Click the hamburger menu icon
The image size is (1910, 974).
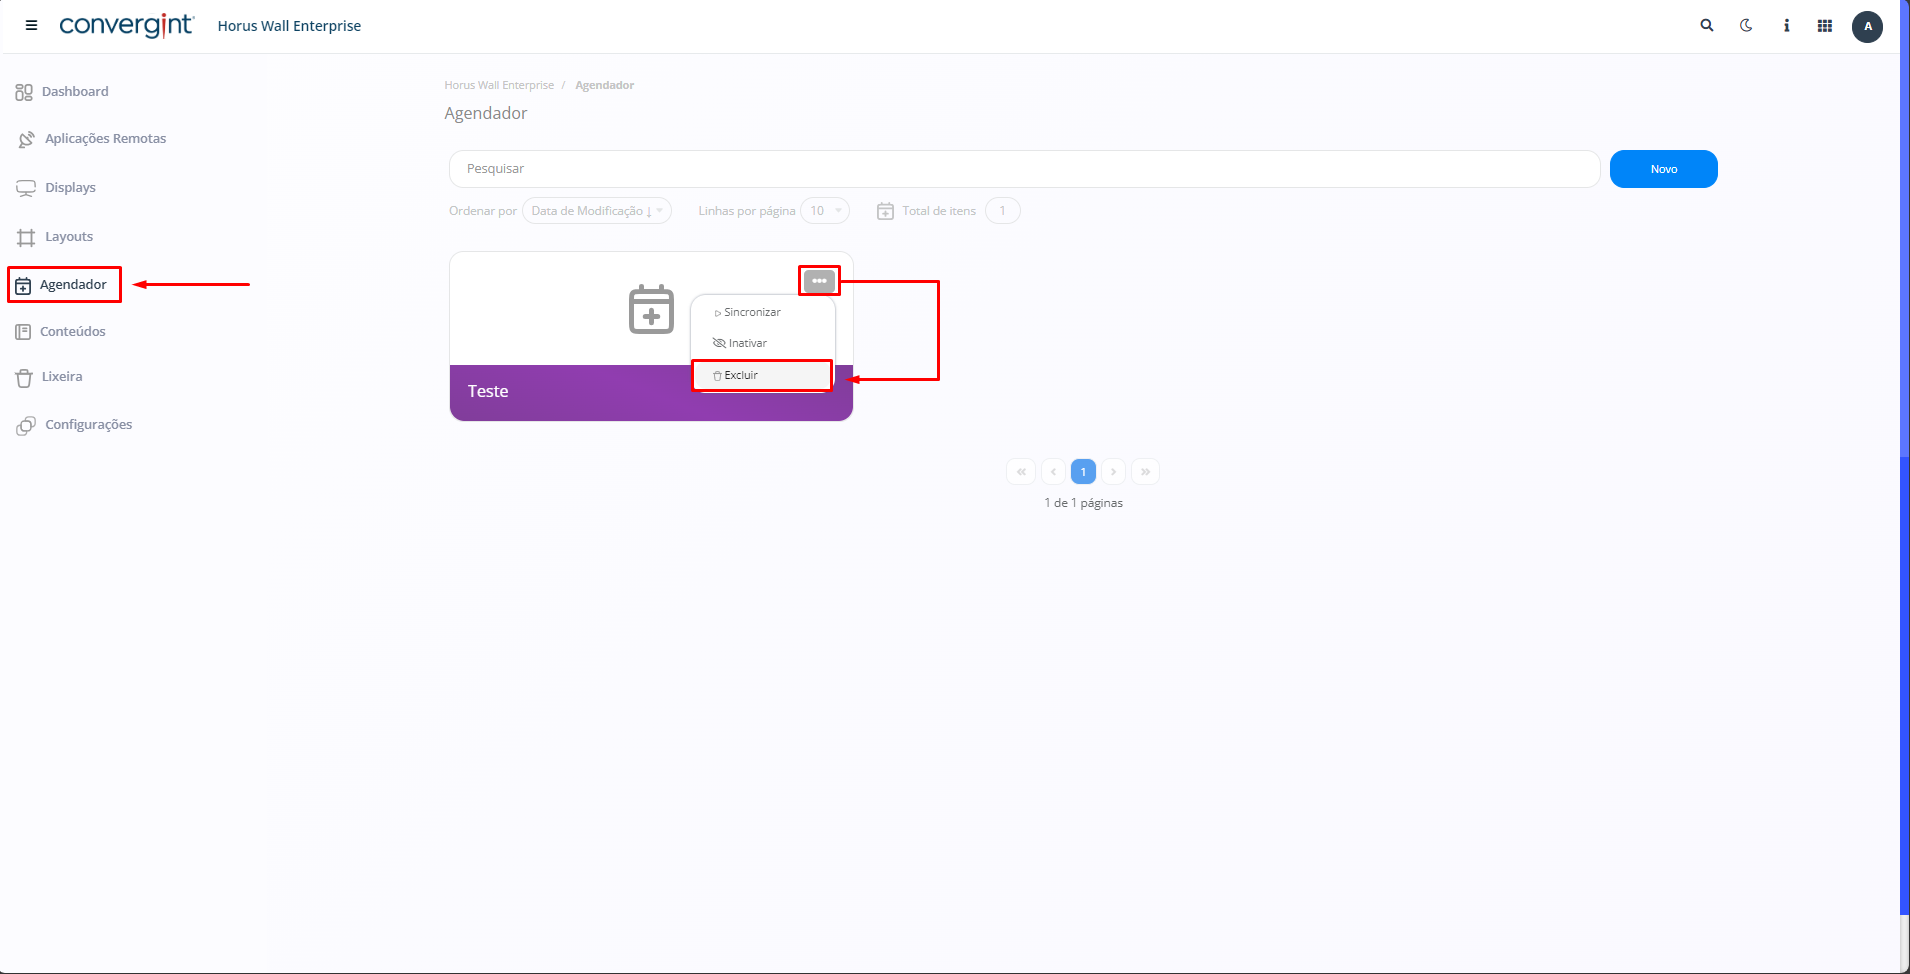pos(31,26)
